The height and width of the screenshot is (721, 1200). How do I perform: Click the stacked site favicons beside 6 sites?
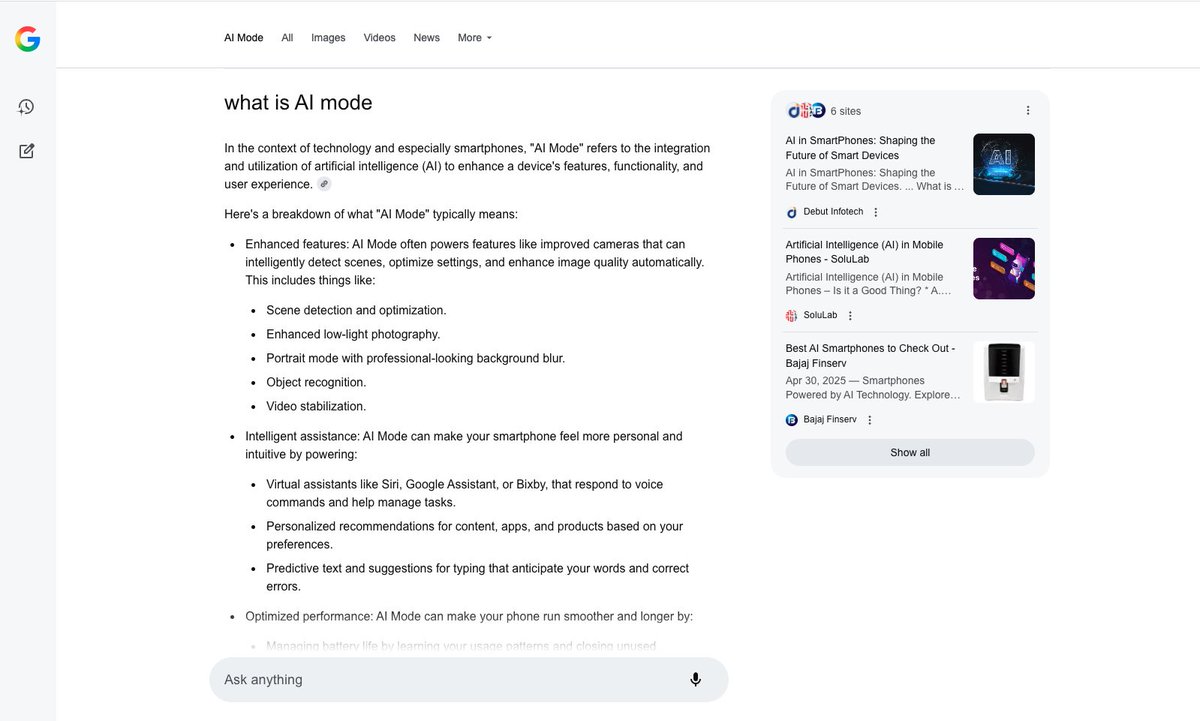click(806, 111)
